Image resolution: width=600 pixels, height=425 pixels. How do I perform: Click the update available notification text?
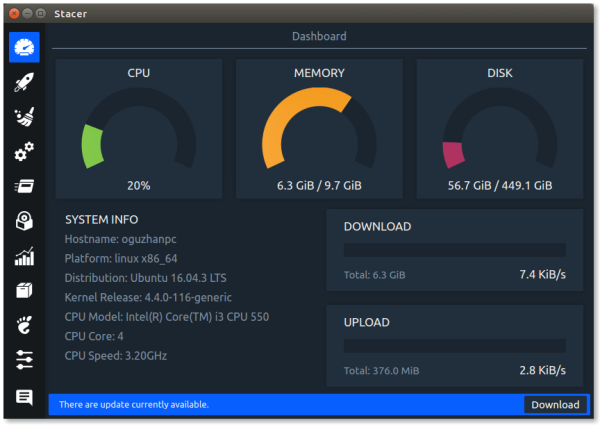pyautogui.click(x=134, y=405)
